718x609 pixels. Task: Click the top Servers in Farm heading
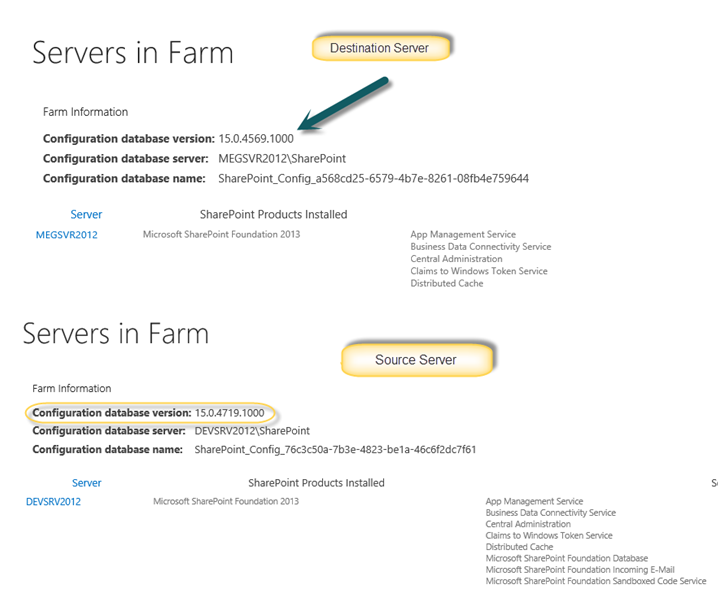(132, 53)
